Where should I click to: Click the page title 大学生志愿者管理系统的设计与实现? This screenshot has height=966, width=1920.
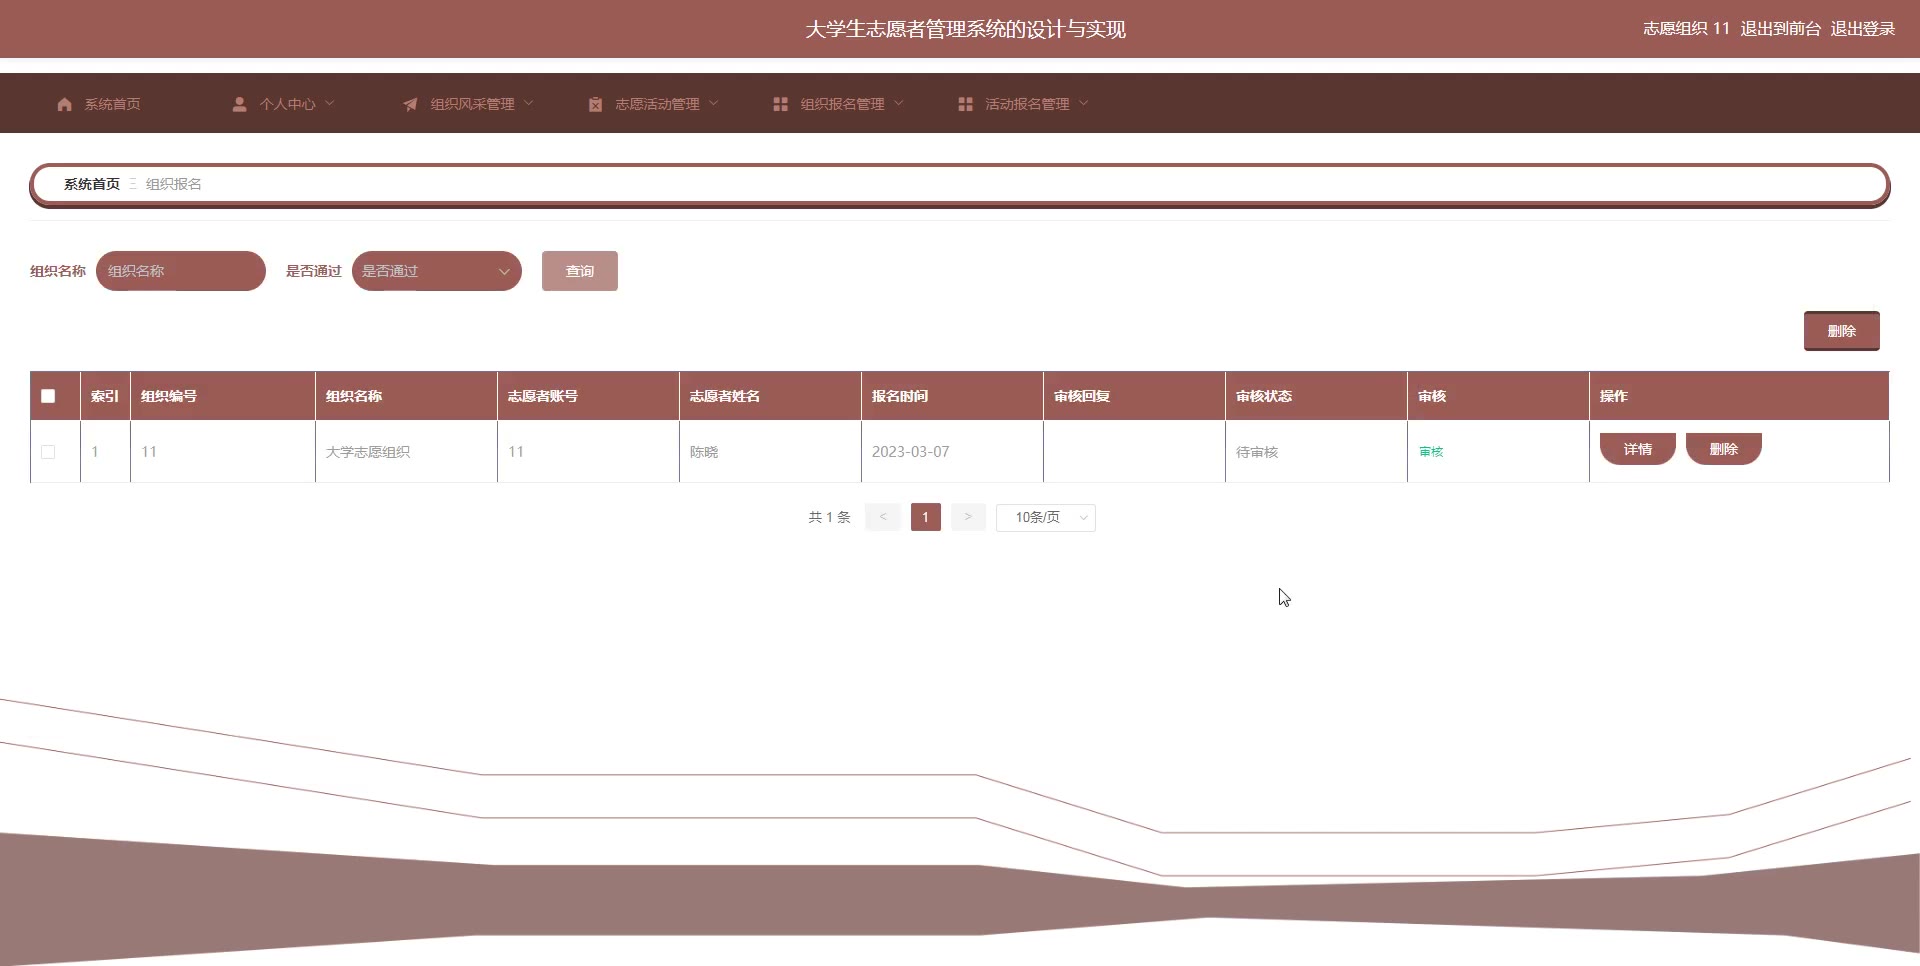(x=966, y=29)
